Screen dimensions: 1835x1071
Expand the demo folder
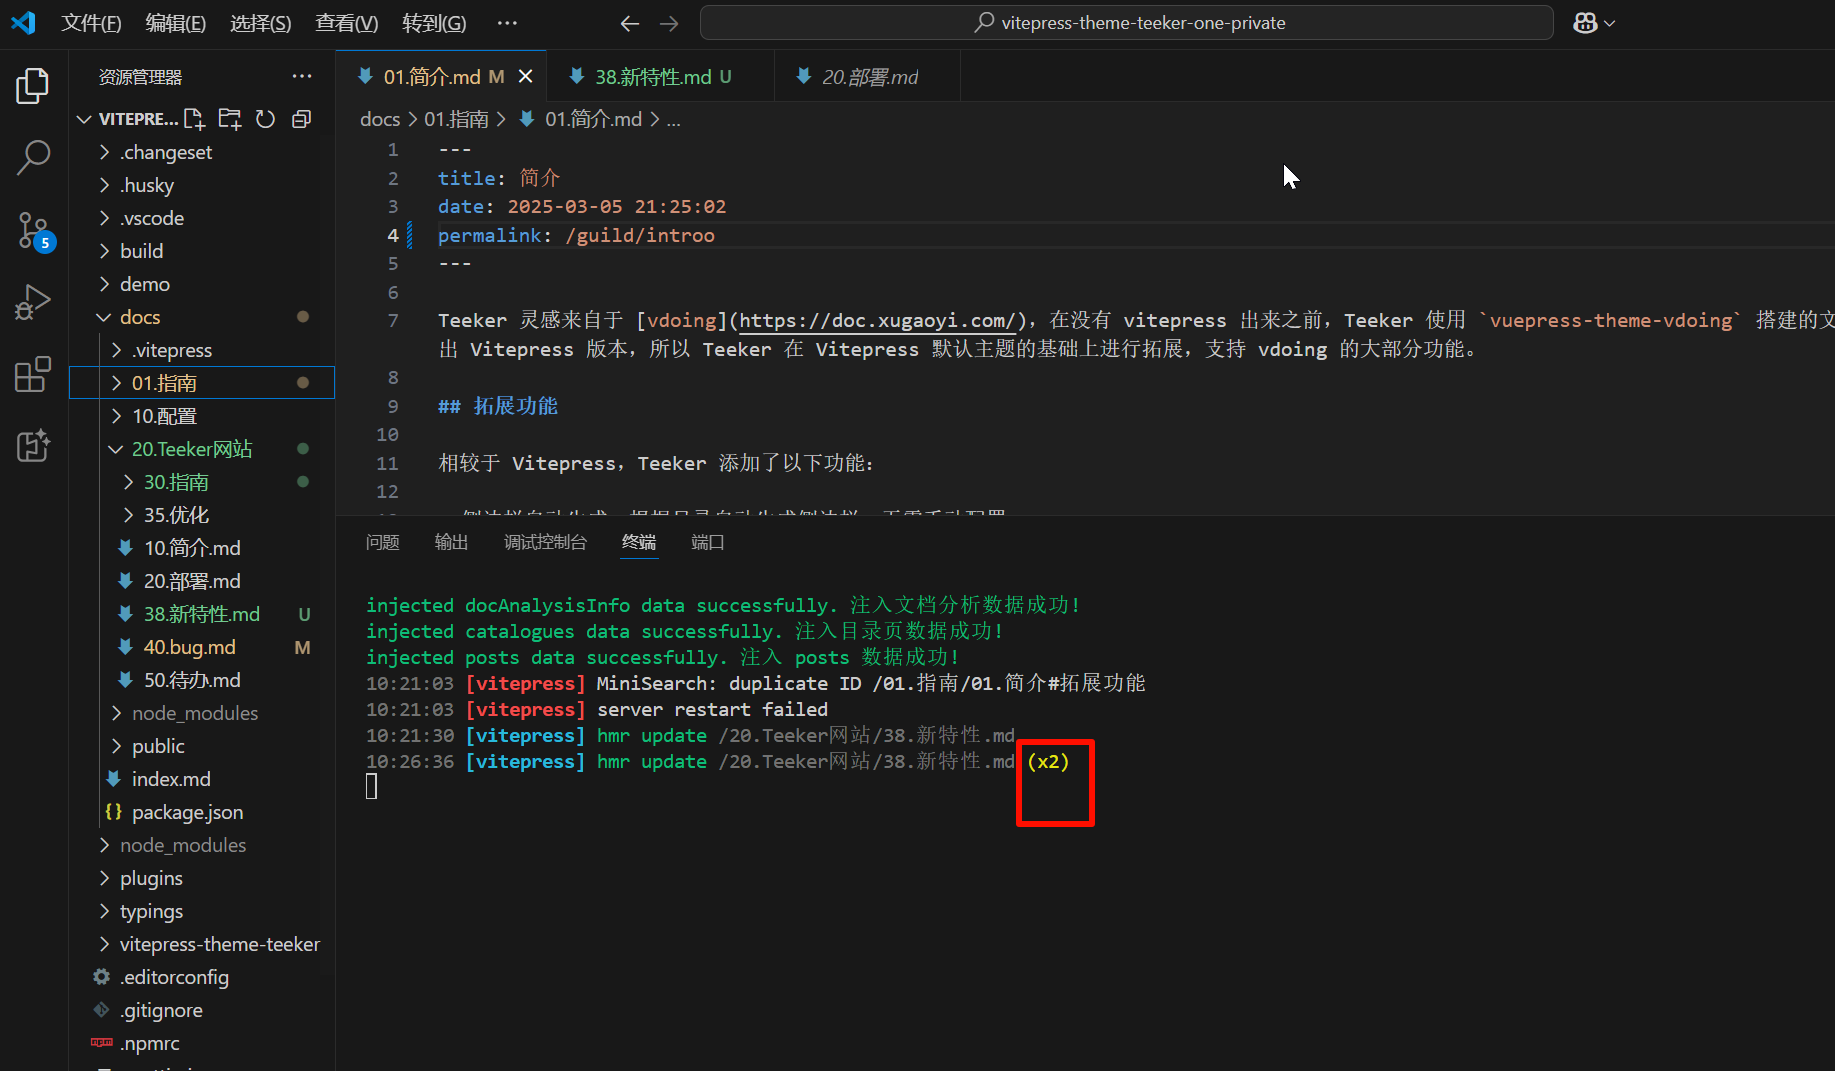202,284
